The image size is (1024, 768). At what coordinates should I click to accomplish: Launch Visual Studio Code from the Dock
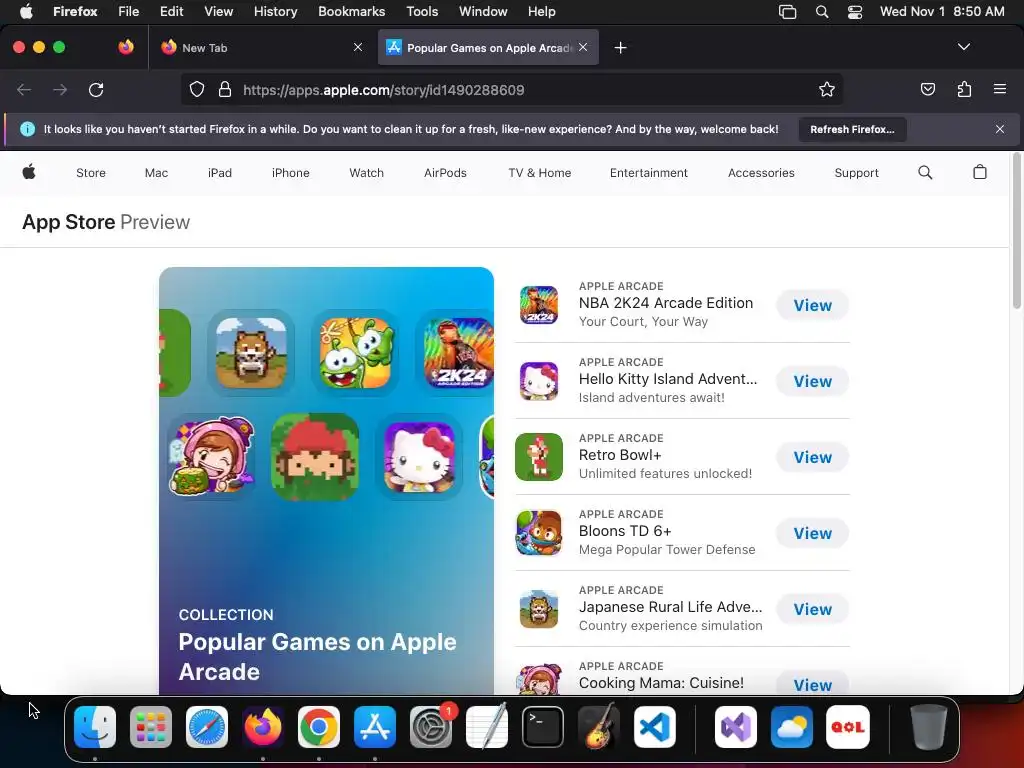point(655,727)
